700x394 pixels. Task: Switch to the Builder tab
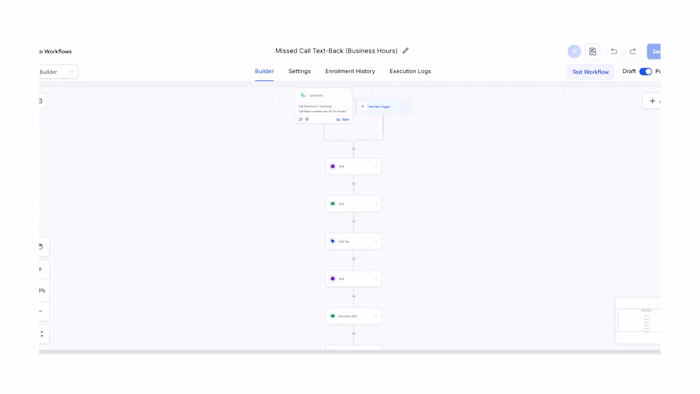(x=264, y=71)
